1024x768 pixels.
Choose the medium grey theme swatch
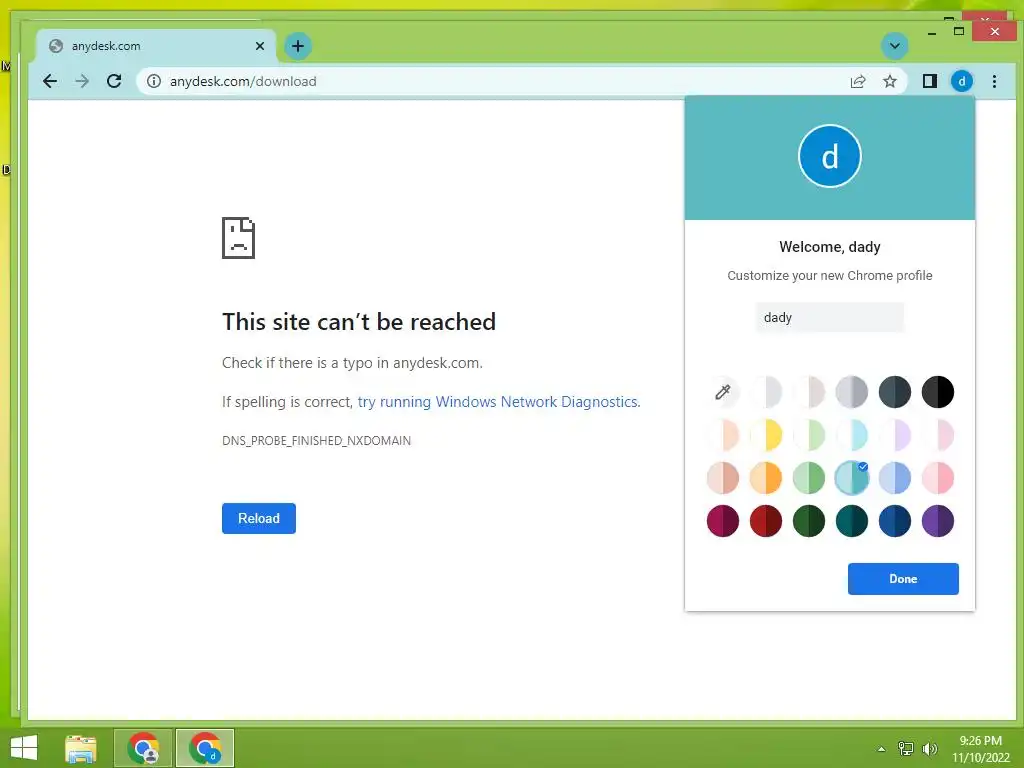[x=852, y=392]
